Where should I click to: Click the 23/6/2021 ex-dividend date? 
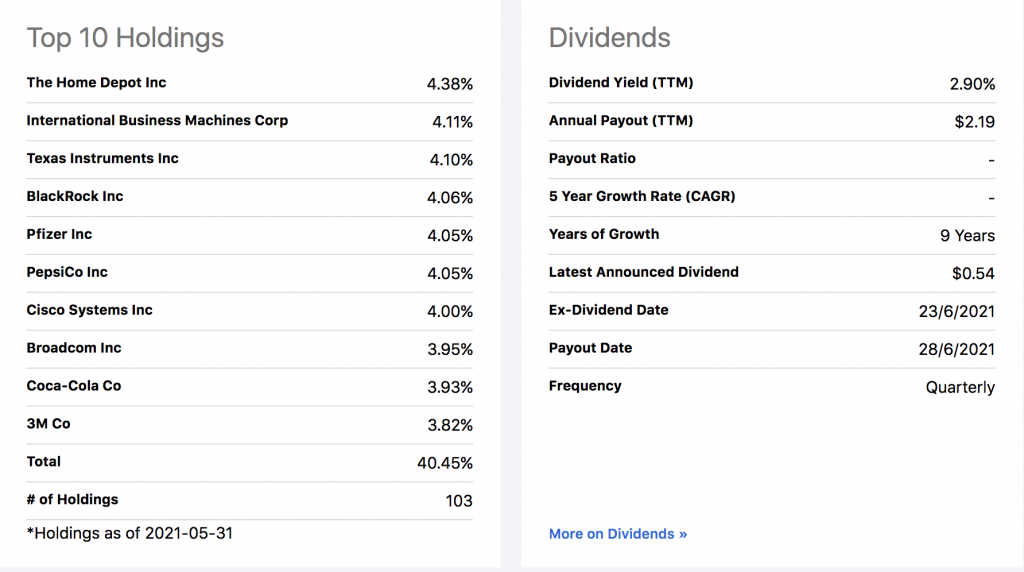(x=957, y=311)
